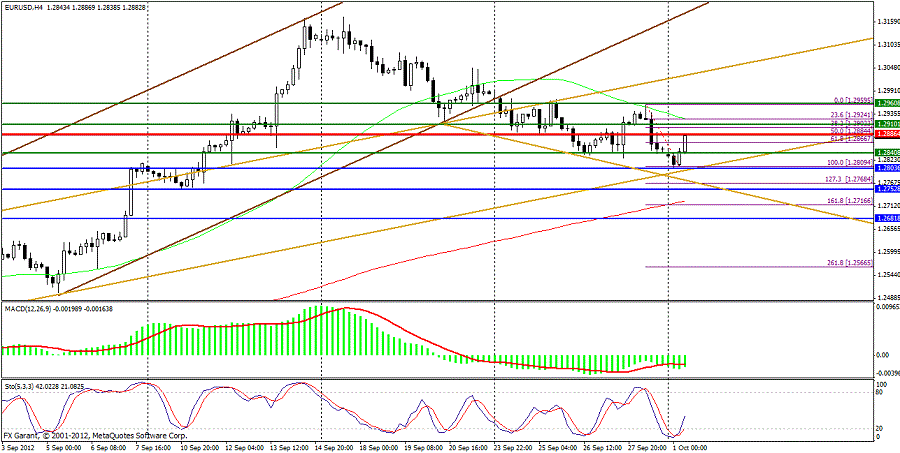Select the 127.3 Fibonacci extension label
900x453 pixels.
(x=850, y=179)
